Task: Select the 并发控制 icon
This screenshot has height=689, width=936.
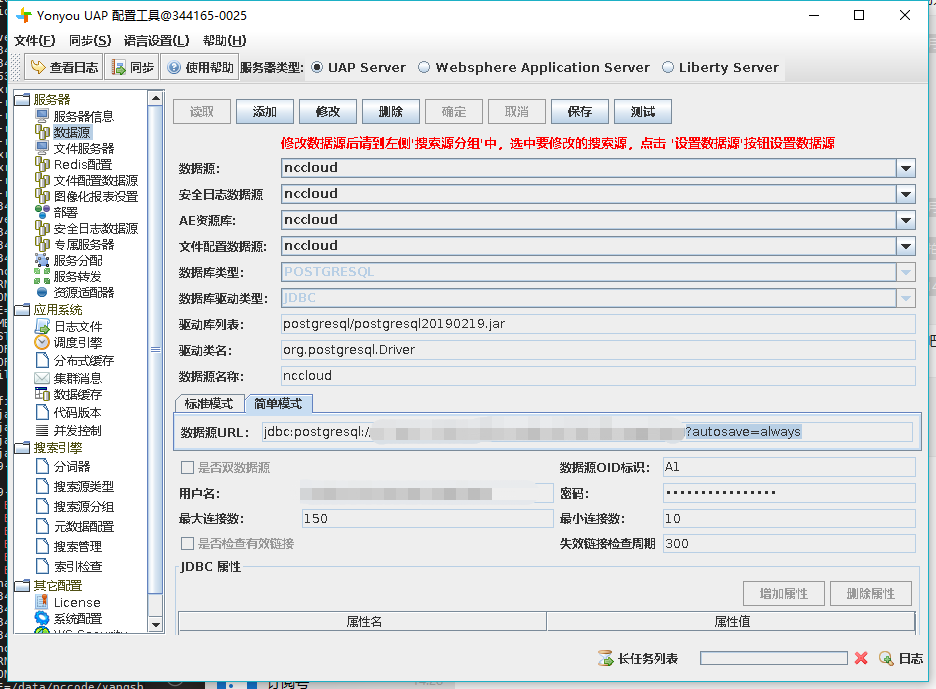Action: 42,430
